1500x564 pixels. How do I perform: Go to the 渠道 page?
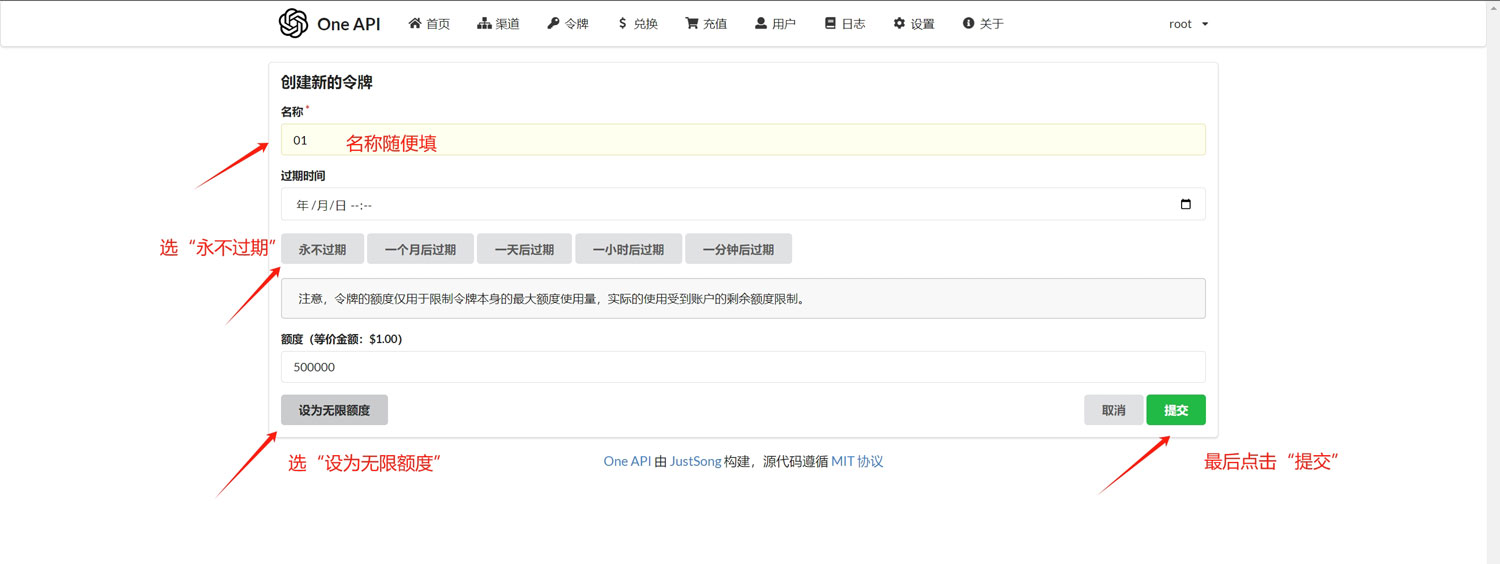498,23
